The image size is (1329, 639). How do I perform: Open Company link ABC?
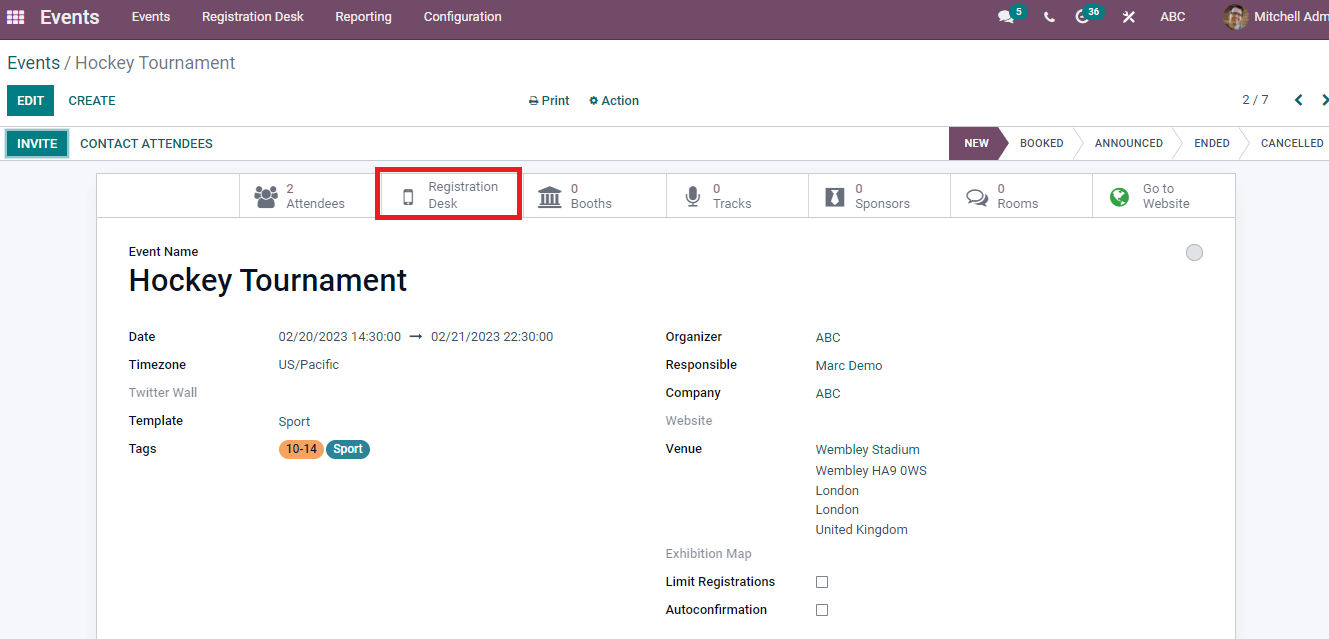828,394
